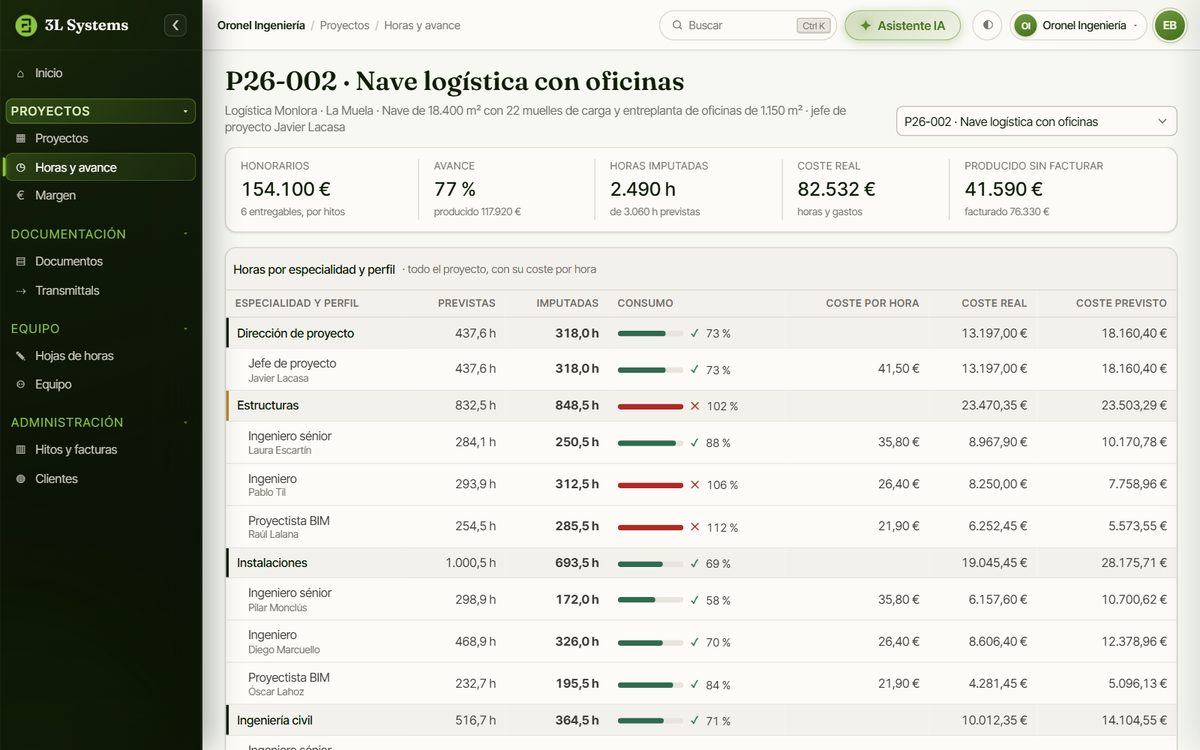The height and width of the screenshot is (750, 1200).
Task: Click the checkmark on Óscar Lahoz's row
Action: (x=695, y=685)
